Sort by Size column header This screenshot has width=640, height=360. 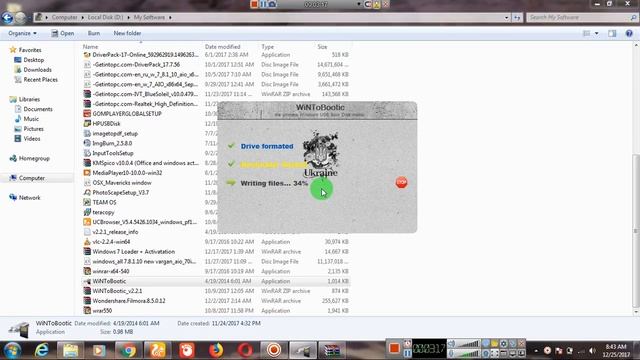pos(322,47)
